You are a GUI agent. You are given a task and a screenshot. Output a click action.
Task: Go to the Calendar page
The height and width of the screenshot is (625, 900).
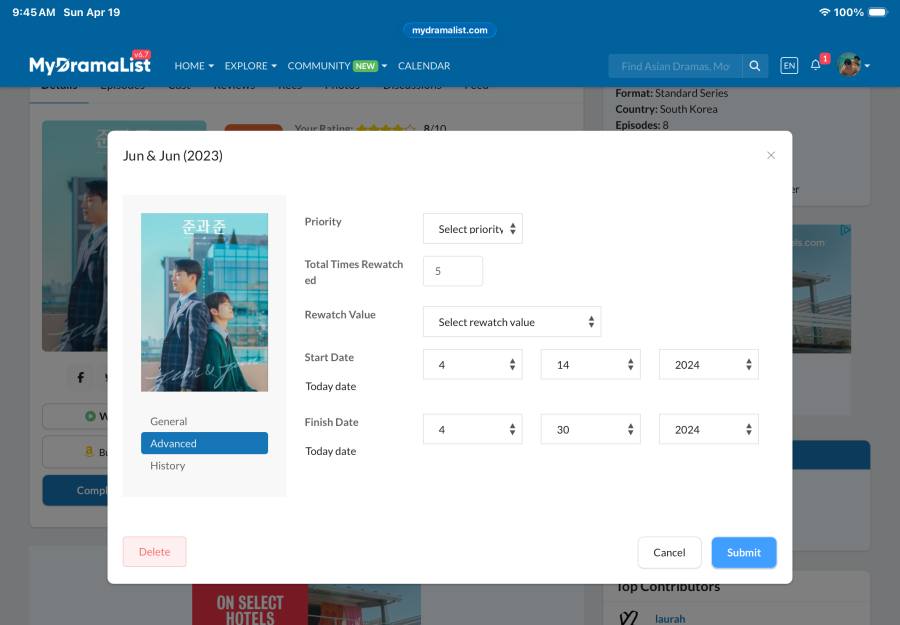click(424, 66)
